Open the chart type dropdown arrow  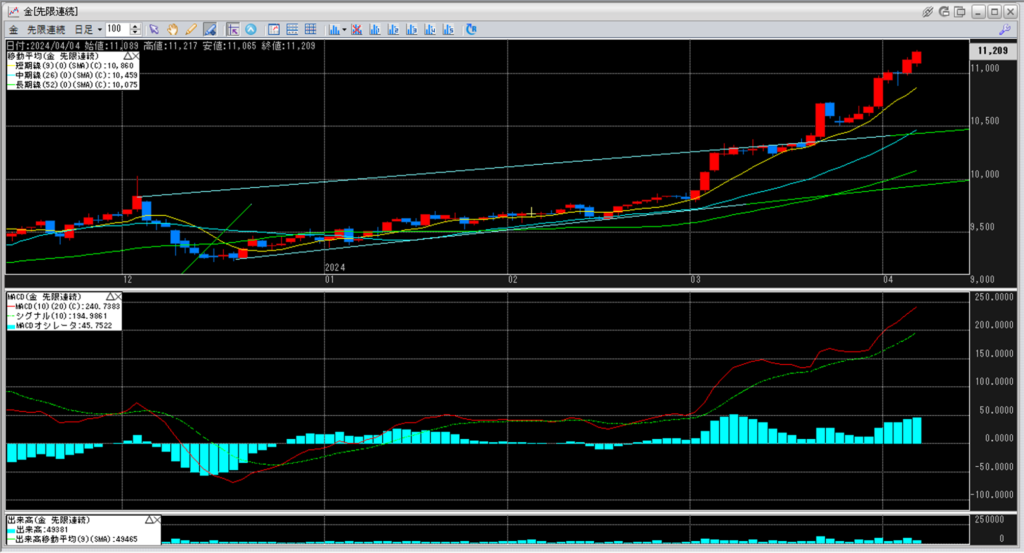pyautogui.click(x=344, y=29)
